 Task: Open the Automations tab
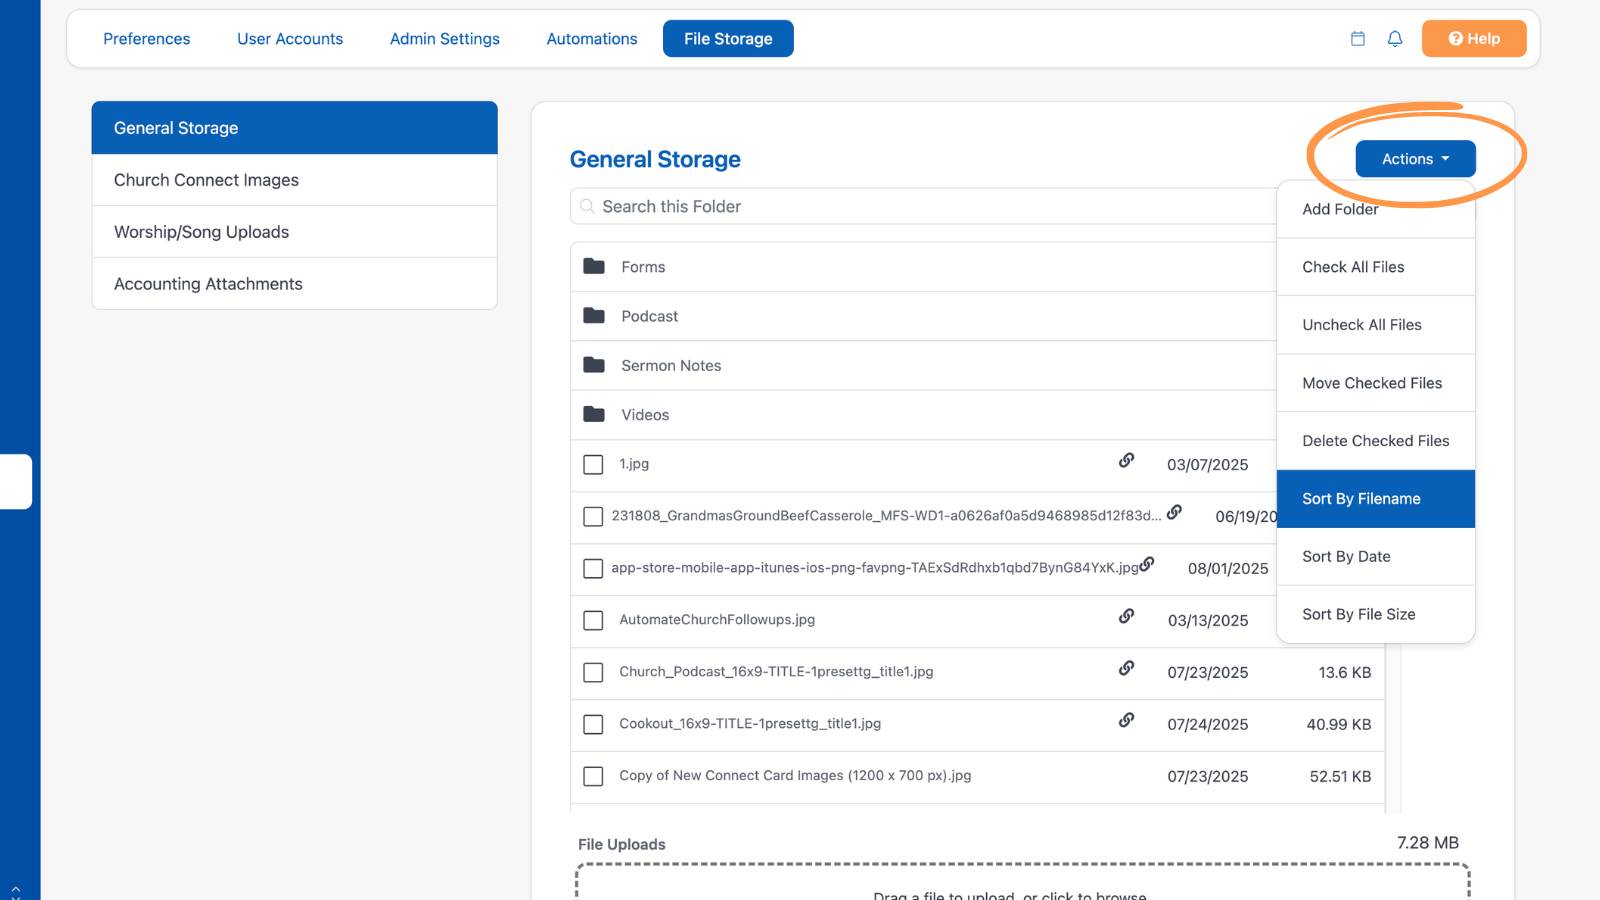tap(592, 39)
